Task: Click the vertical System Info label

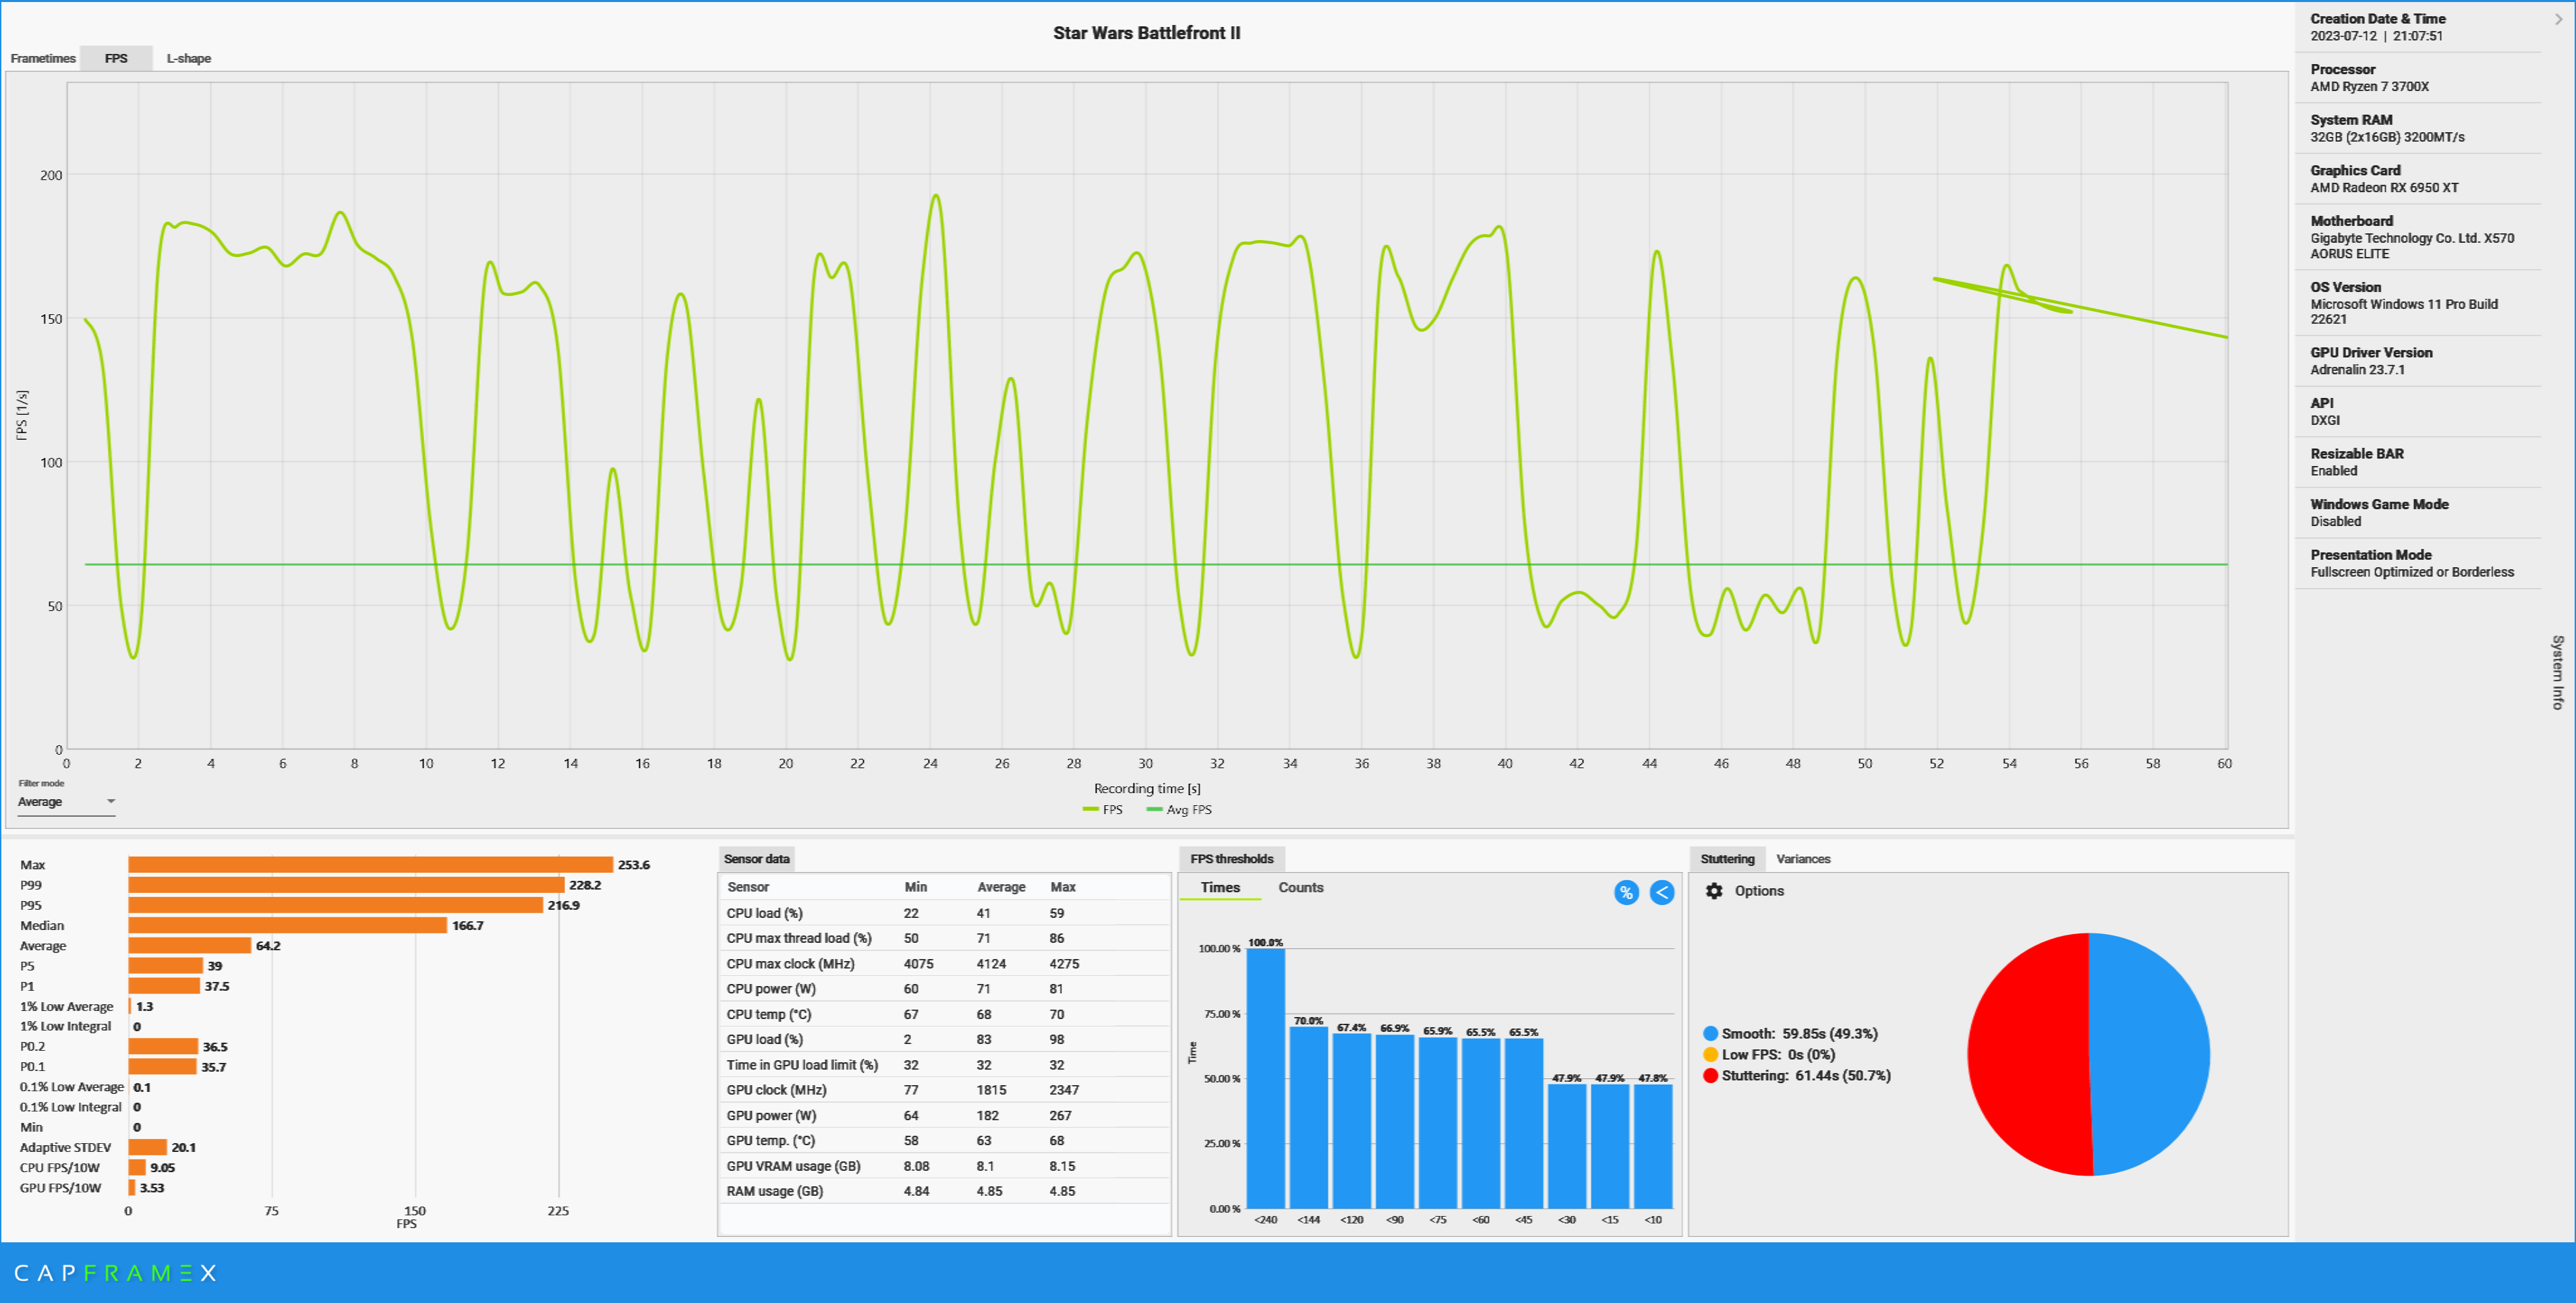Action: click(x=2557, y=672)
